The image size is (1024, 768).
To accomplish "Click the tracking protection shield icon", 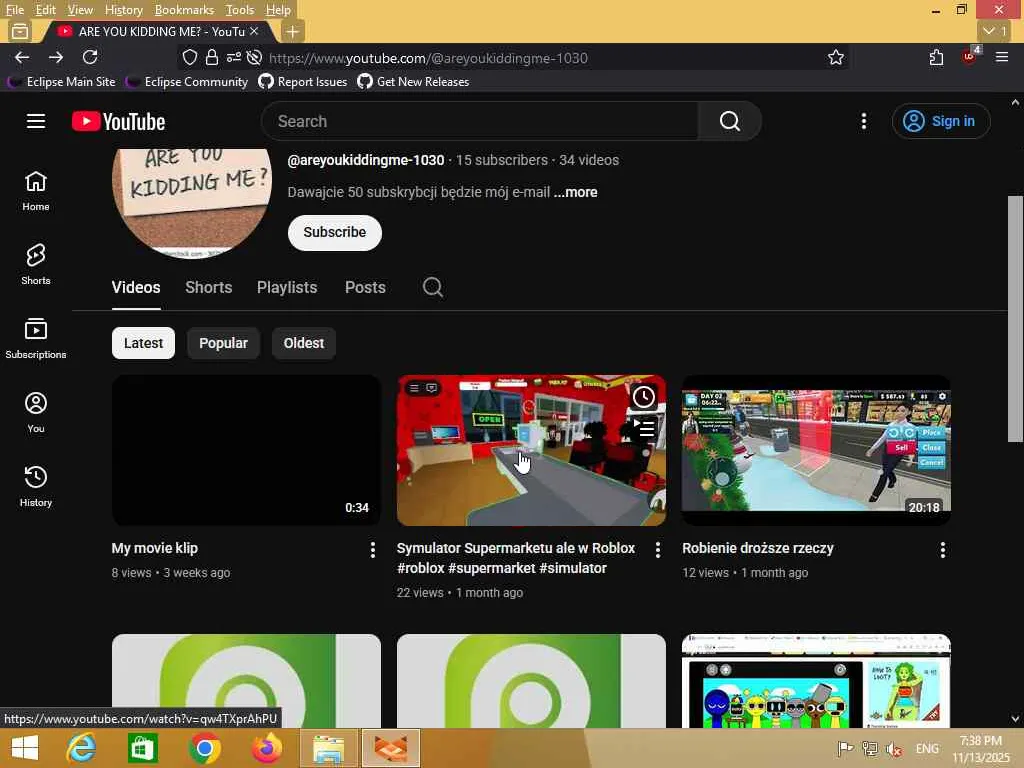I will click(189, 57).
